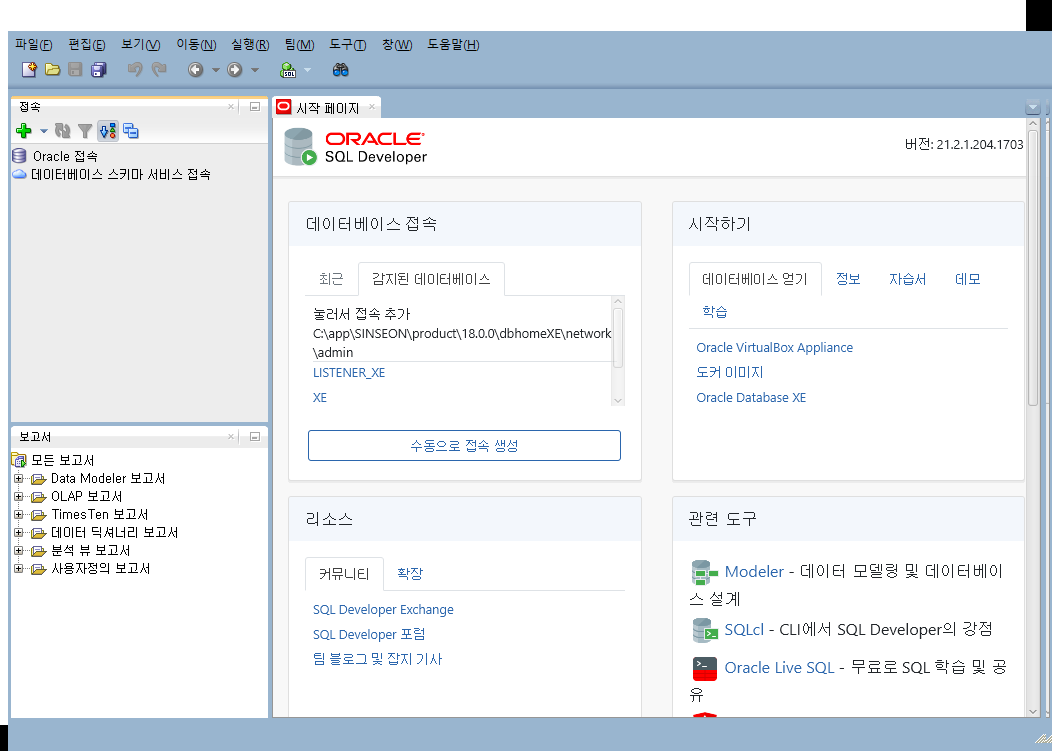Click Refresh connections icon

pos(62,131)
